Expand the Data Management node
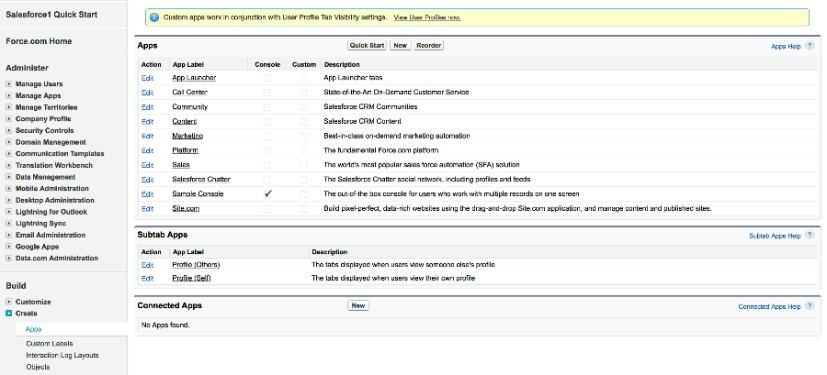Screen dimensions: 827x375 click(x=8, y=177)
